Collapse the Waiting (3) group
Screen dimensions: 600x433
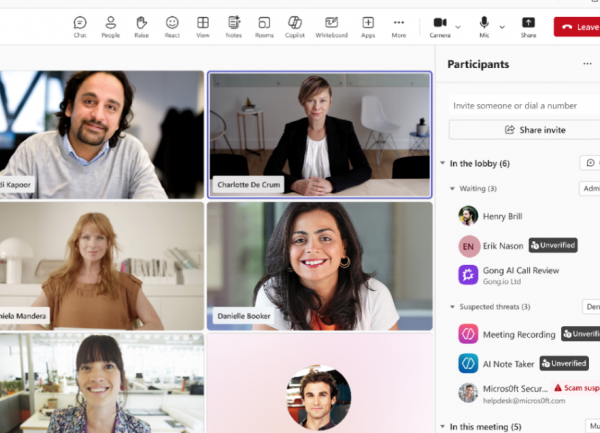point(452,188)
